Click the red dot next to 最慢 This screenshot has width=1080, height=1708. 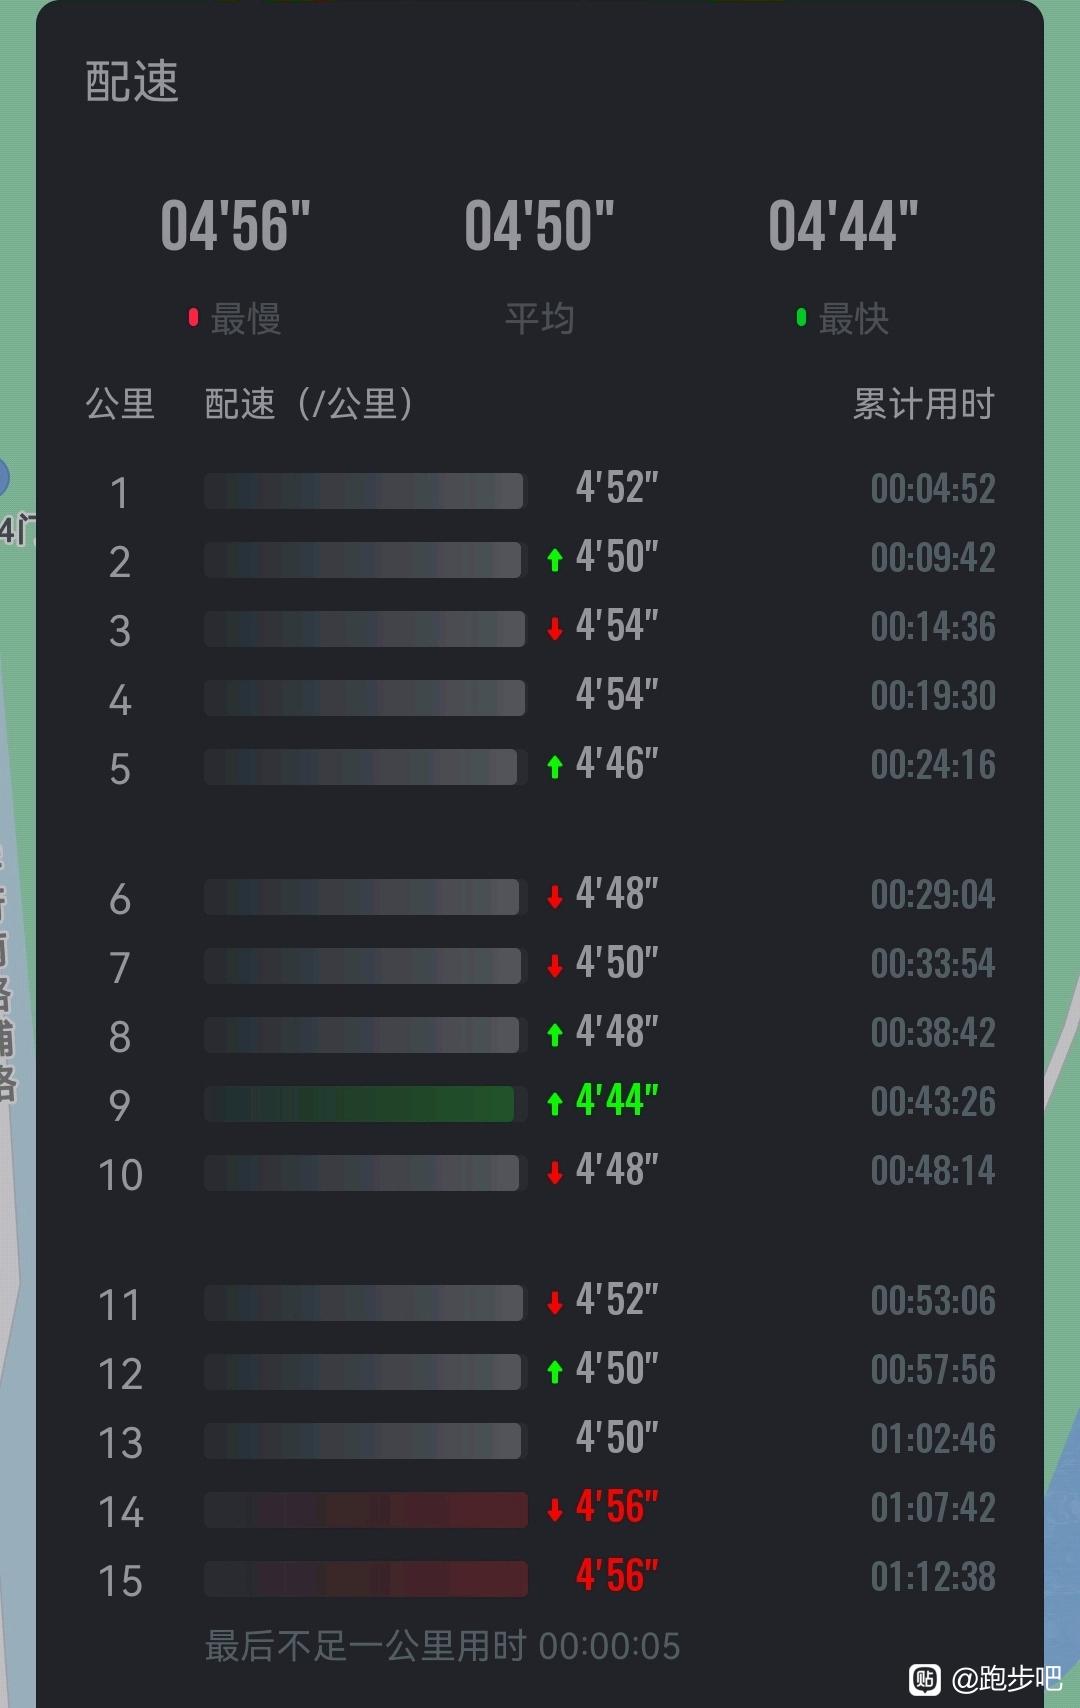point(194,318)
